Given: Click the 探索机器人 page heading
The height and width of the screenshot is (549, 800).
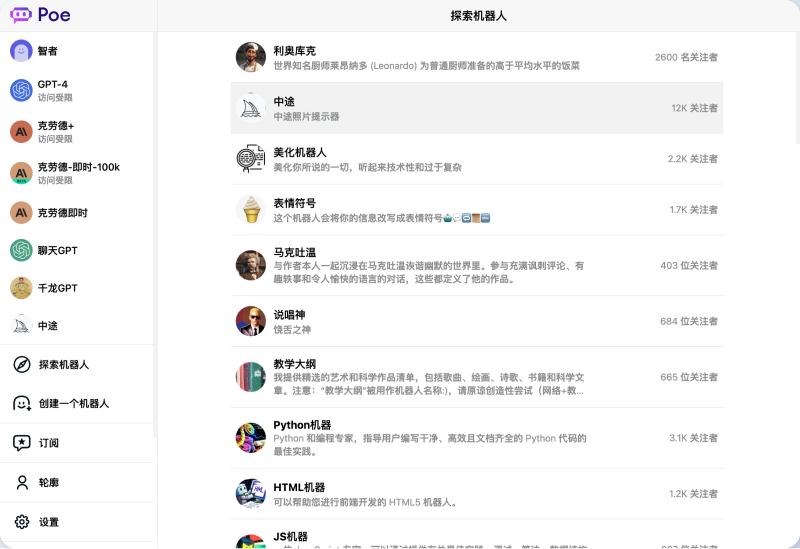Looking at the screenshot, I should (x=479, y=16).
